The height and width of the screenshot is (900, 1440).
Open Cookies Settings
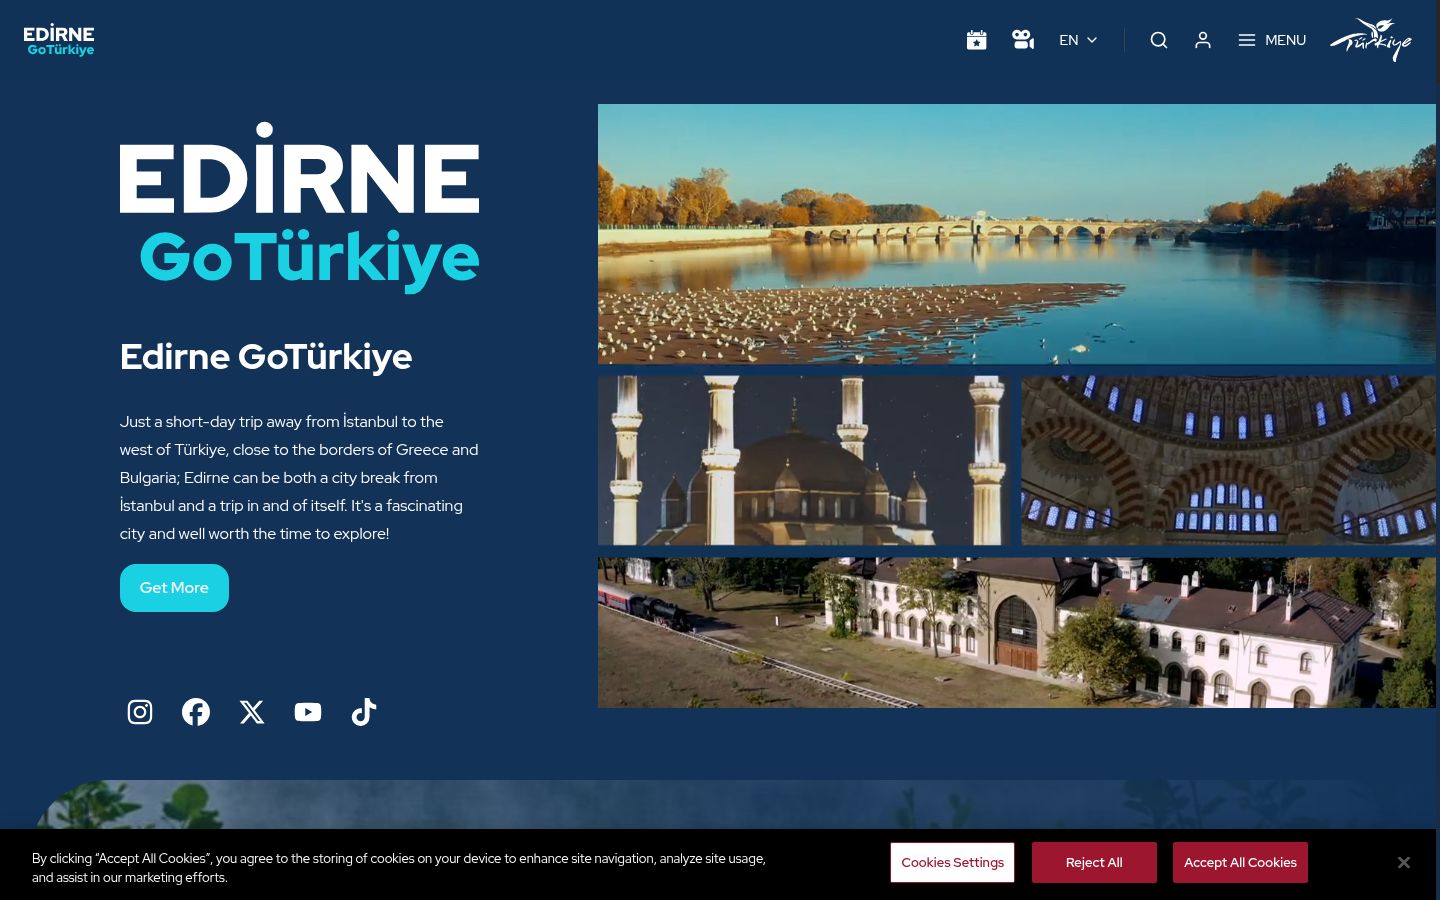pos(952,862)
